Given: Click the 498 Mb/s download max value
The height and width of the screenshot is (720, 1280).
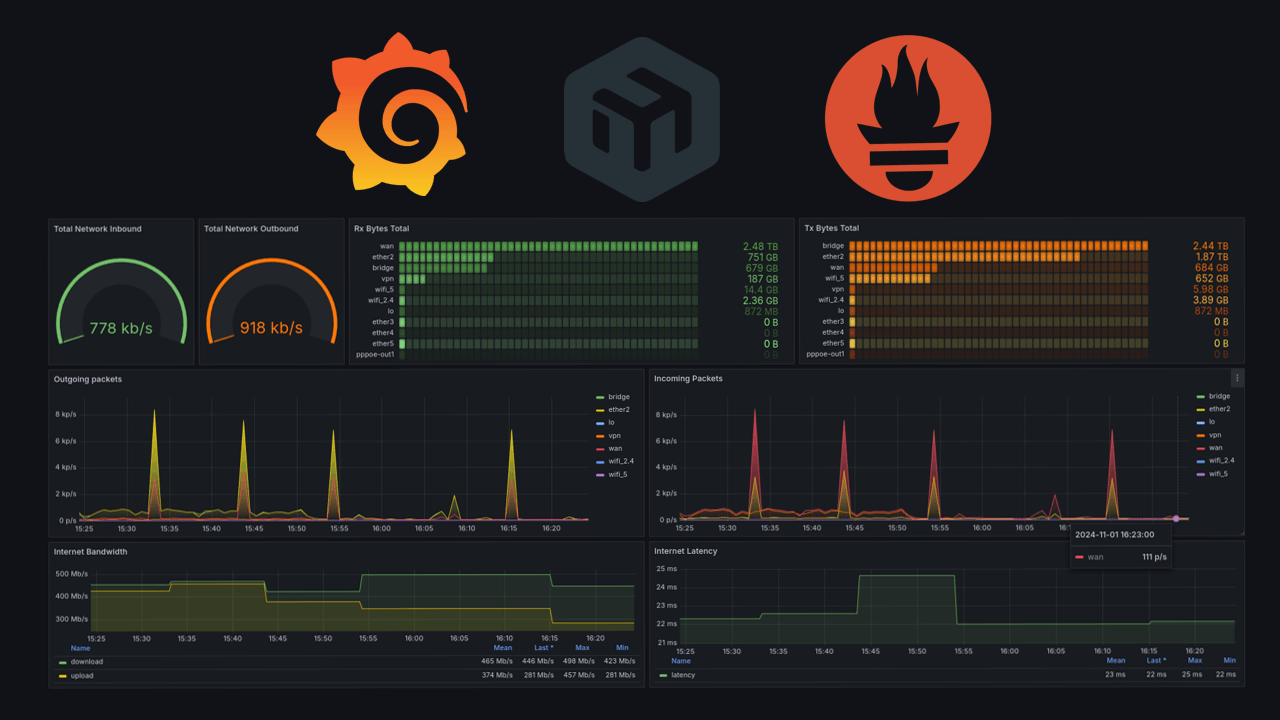Looking at the screenshot, I should click(577, 662).
